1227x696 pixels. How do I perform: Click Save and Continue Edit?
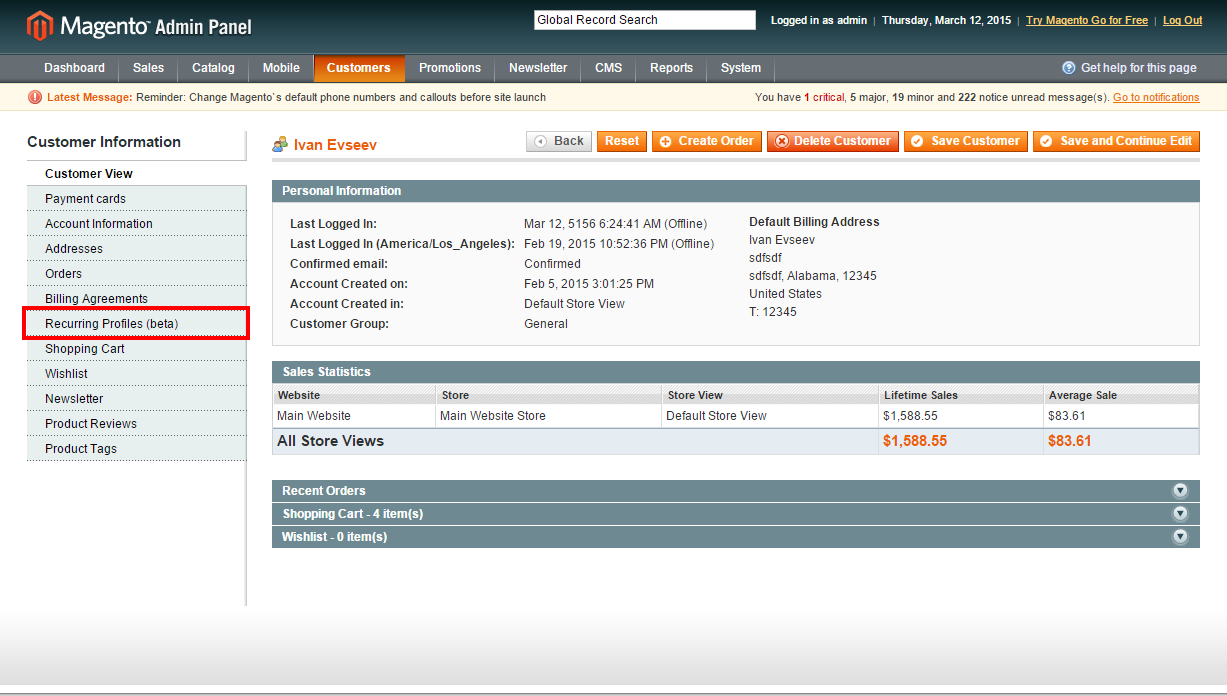click(1116, 142)
